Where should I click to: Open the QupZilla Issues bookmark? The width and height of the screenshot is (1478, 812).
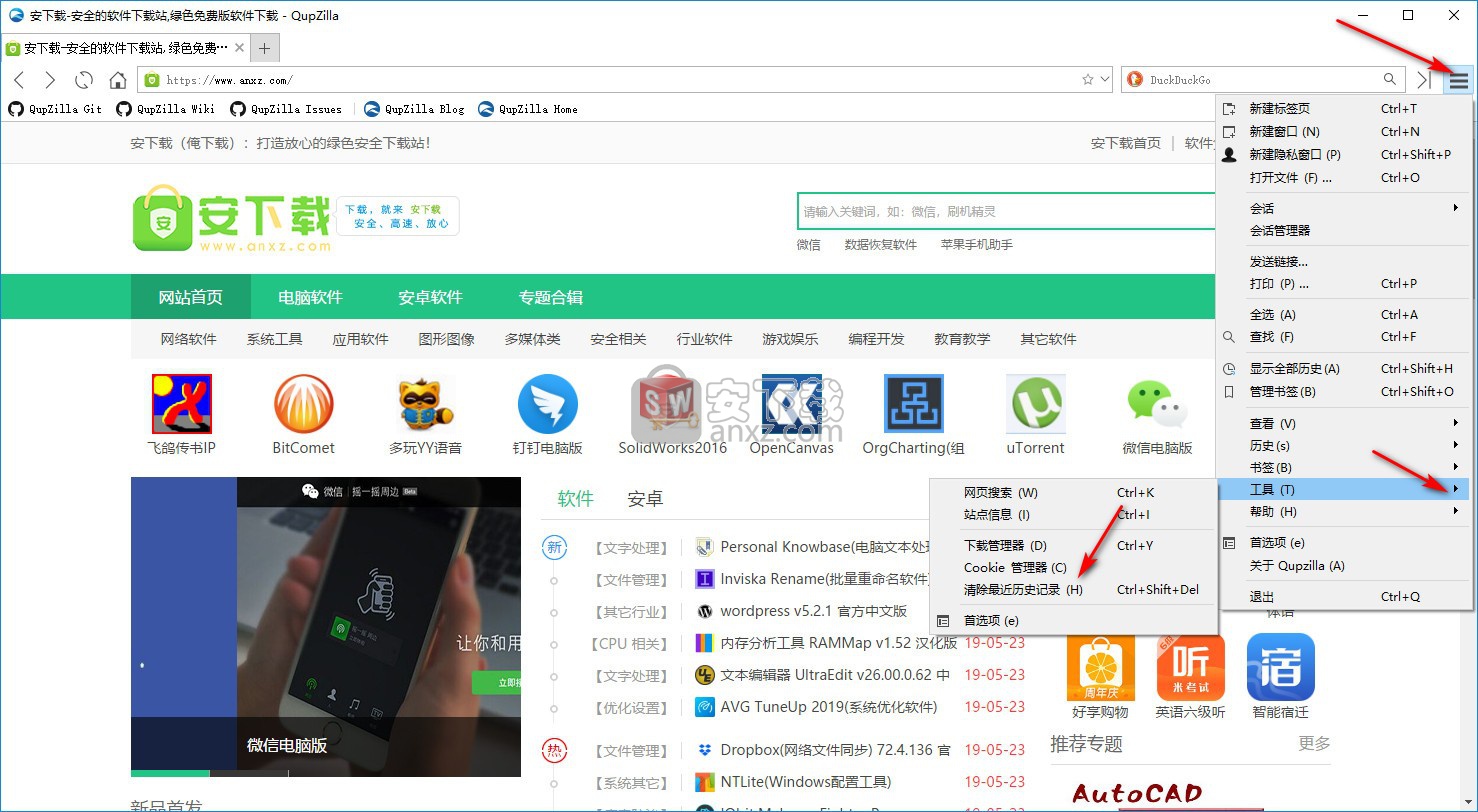286,109
